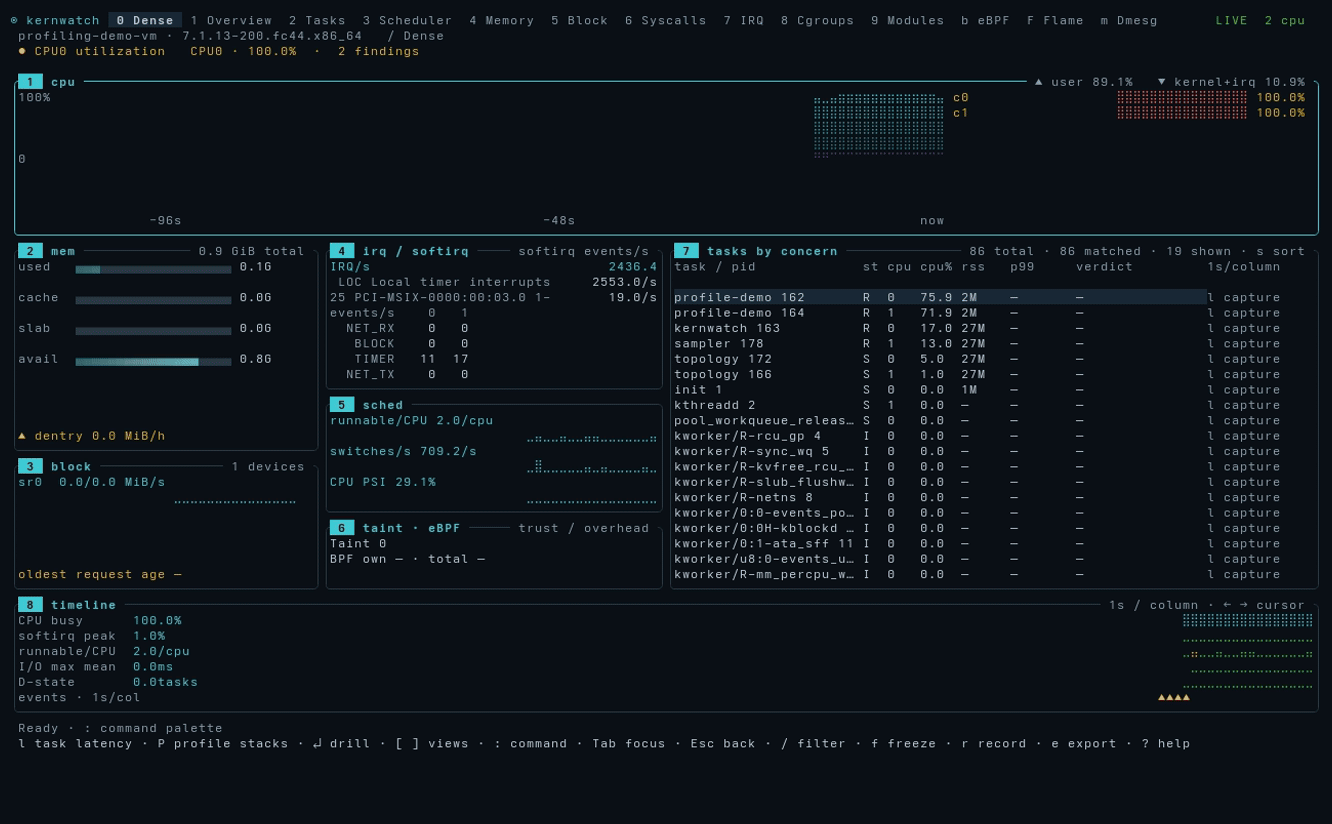Click the user 89.1% up-triangle indicator
Screen dimensions: 1332x824
[x=1039, y=82]
